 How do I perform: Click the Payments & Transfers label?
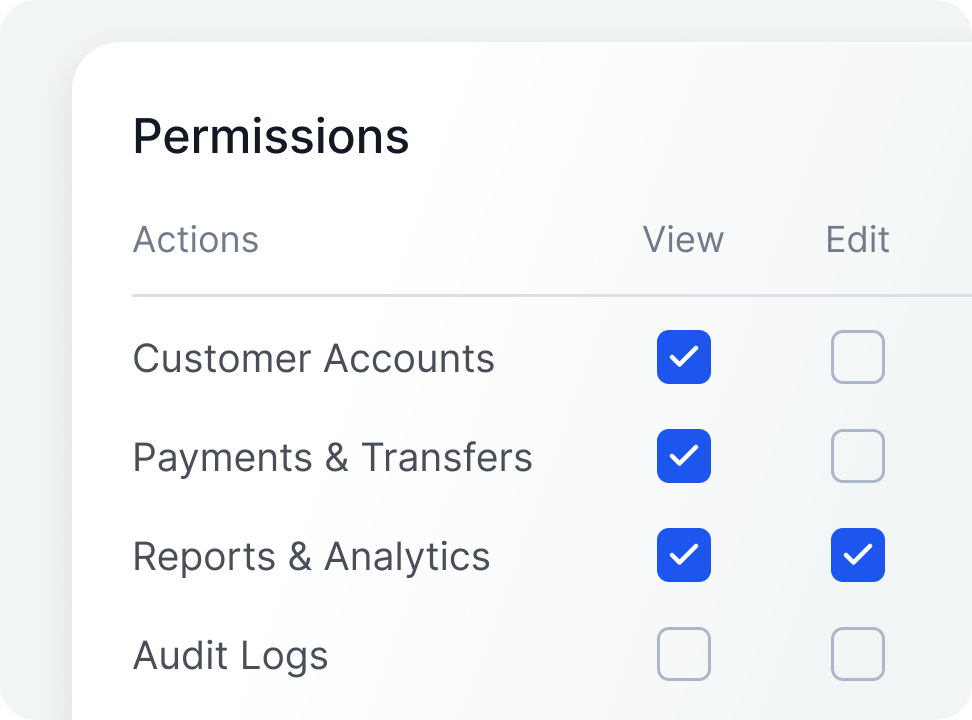[x=332, y=457]
